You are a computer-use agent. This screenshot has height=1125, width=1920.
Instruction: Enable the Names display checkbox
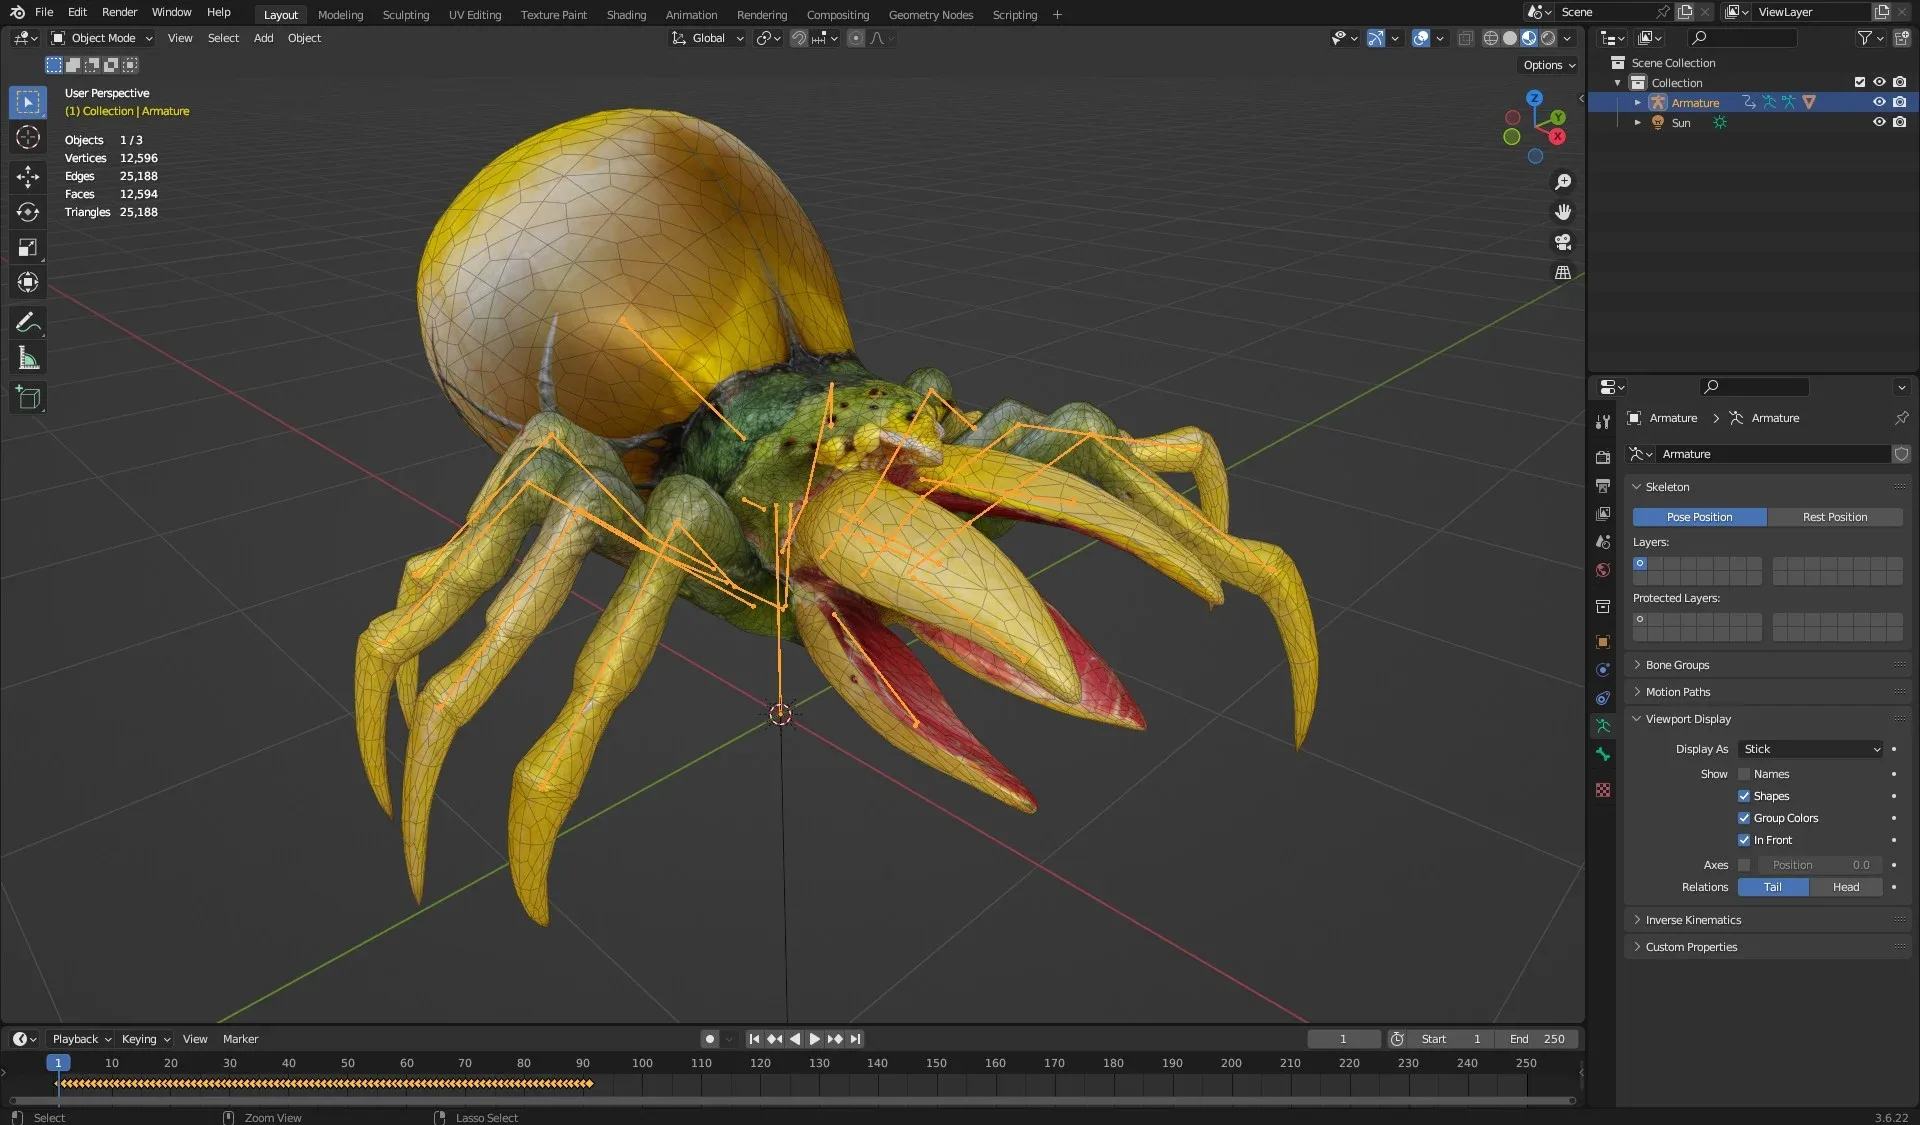1744,774
